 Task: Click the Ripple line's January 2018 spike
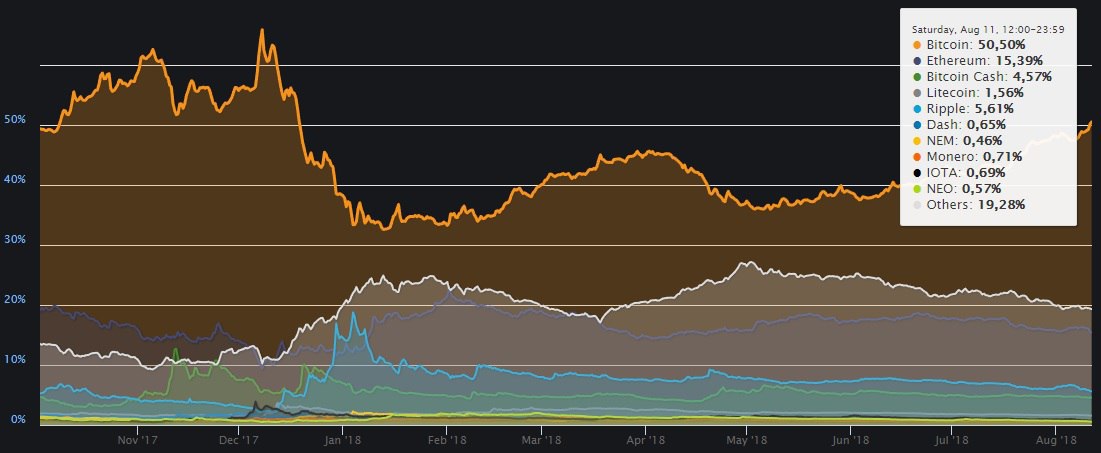point(353,314)
